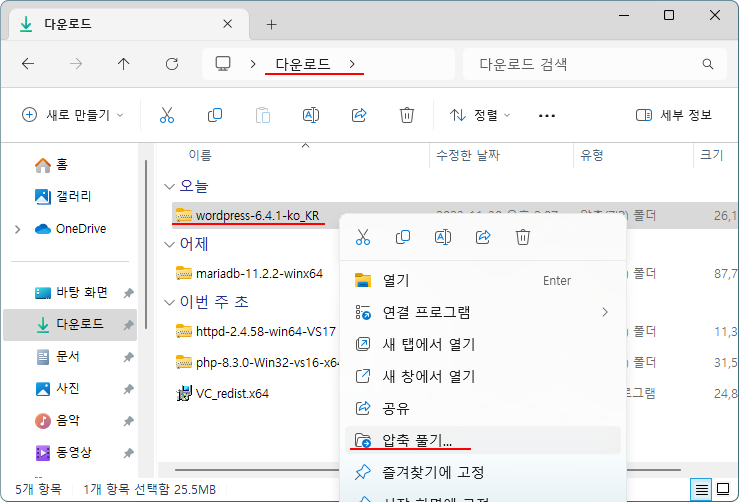Click the toolbar Delete trash icon
Image resolution: width=739 pixels, height=502 pixels.
(407, 115)
